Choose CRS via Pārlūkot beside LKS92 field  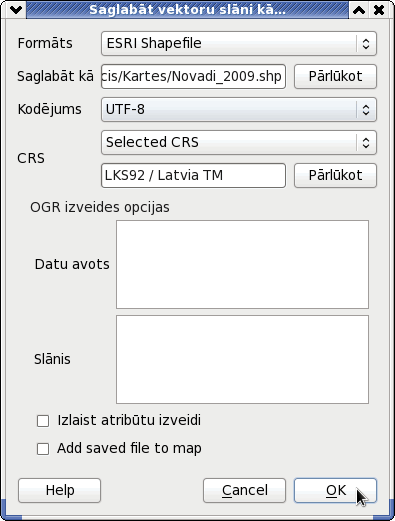335,176
